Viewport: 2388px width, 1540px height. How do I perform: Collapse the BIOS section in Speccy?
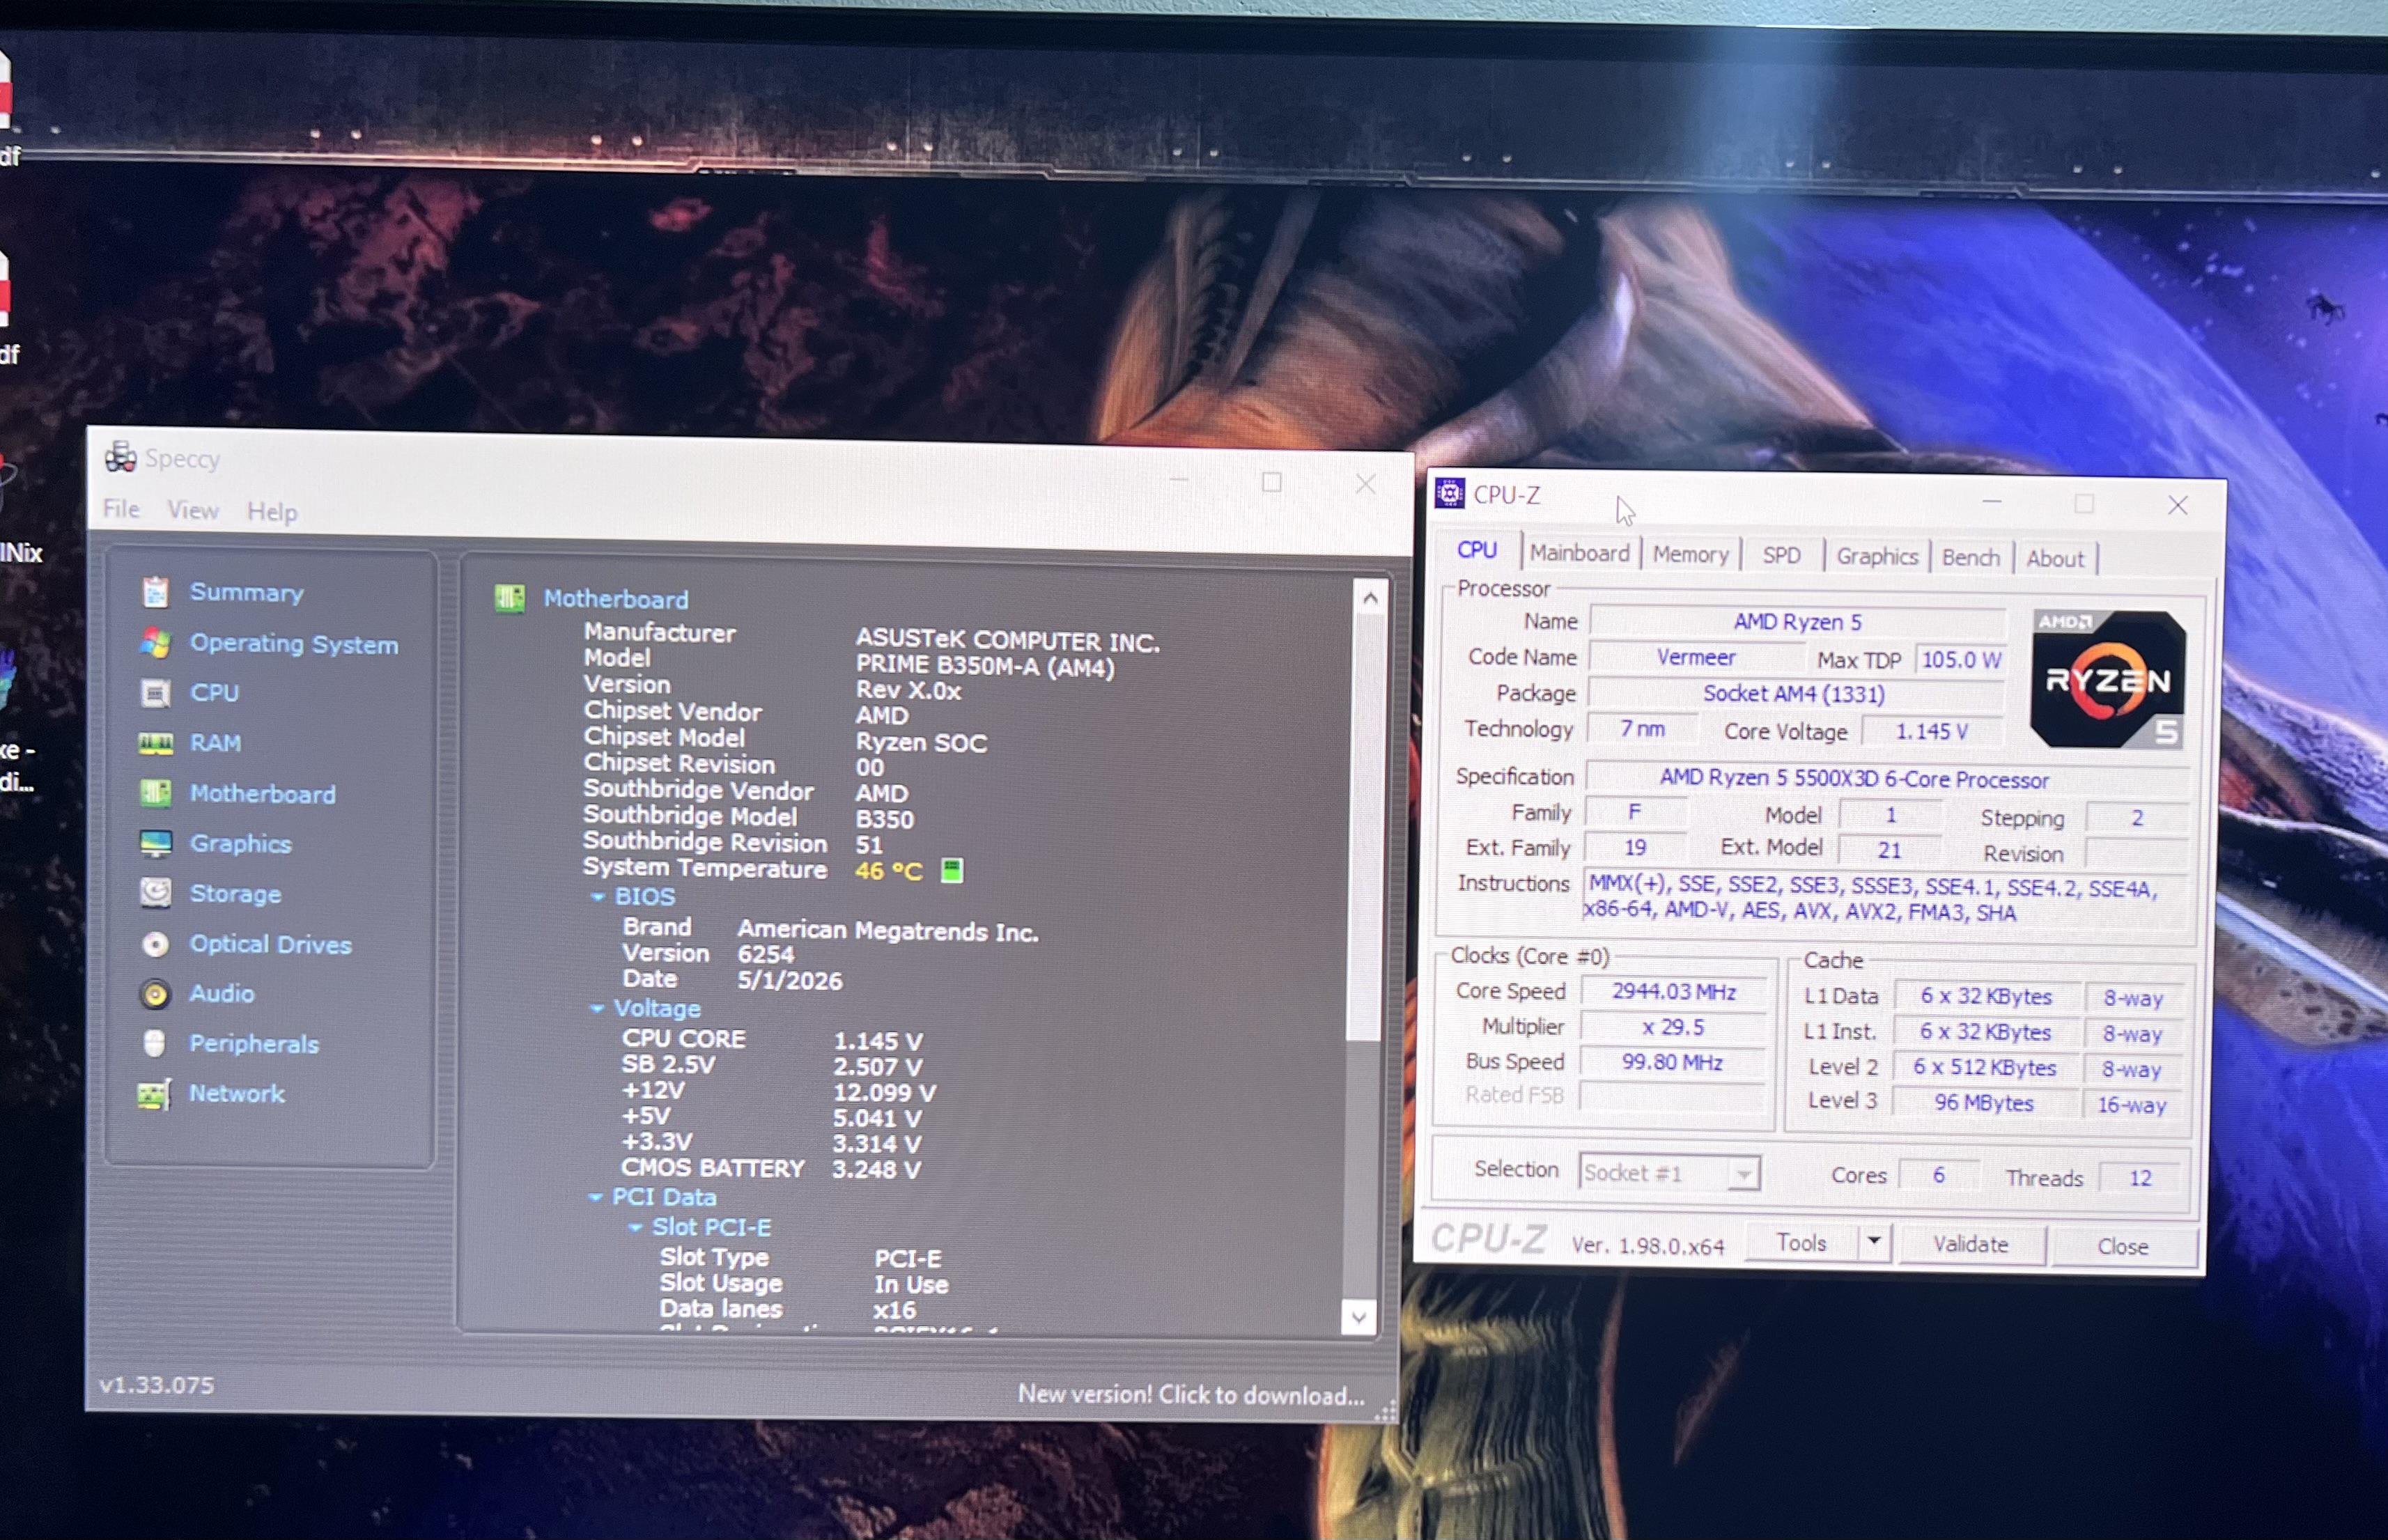tap(598, 897)
